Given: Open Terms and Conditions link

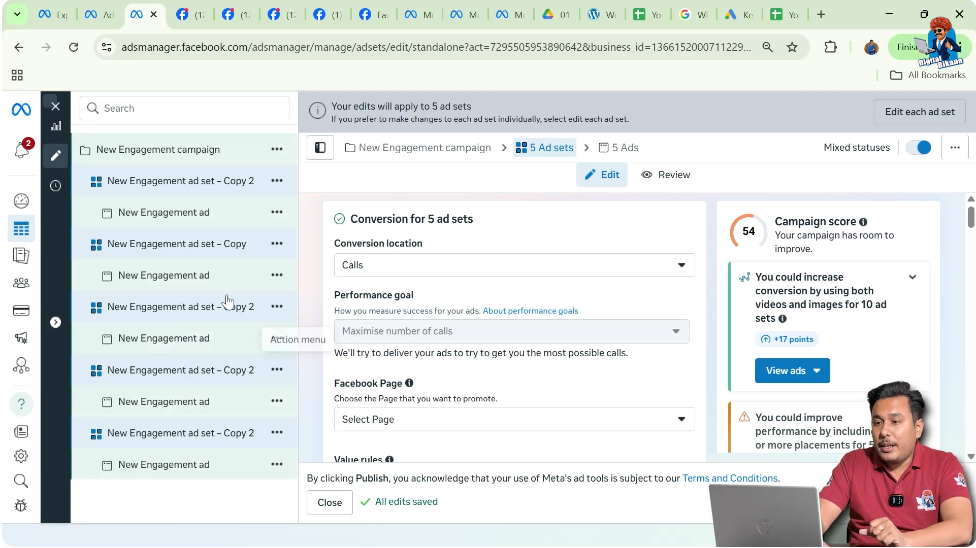Looking at the screenshot, I should pyautogui.click(x=730, y=478).
